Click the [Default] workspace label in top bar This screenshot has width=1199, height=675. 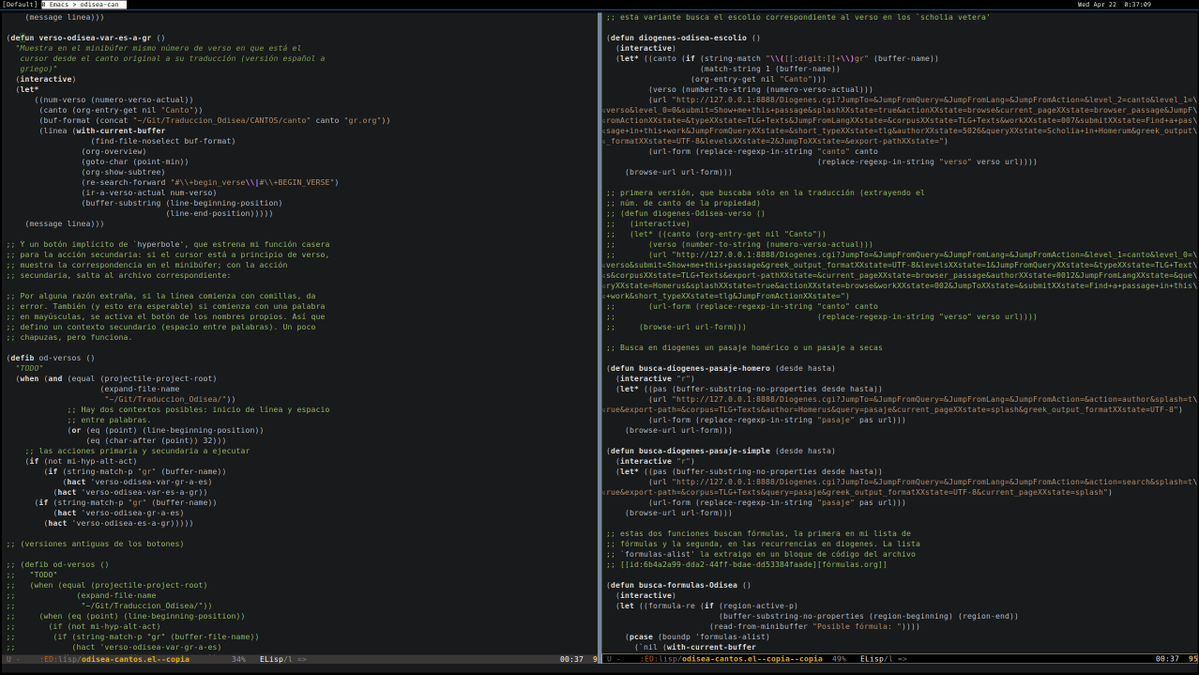(x=20, y=5)
